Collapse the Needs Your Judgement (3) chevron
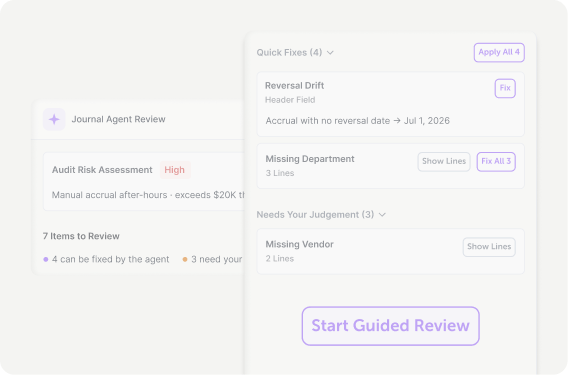568x375 pixels. click(x=382, y=215)
